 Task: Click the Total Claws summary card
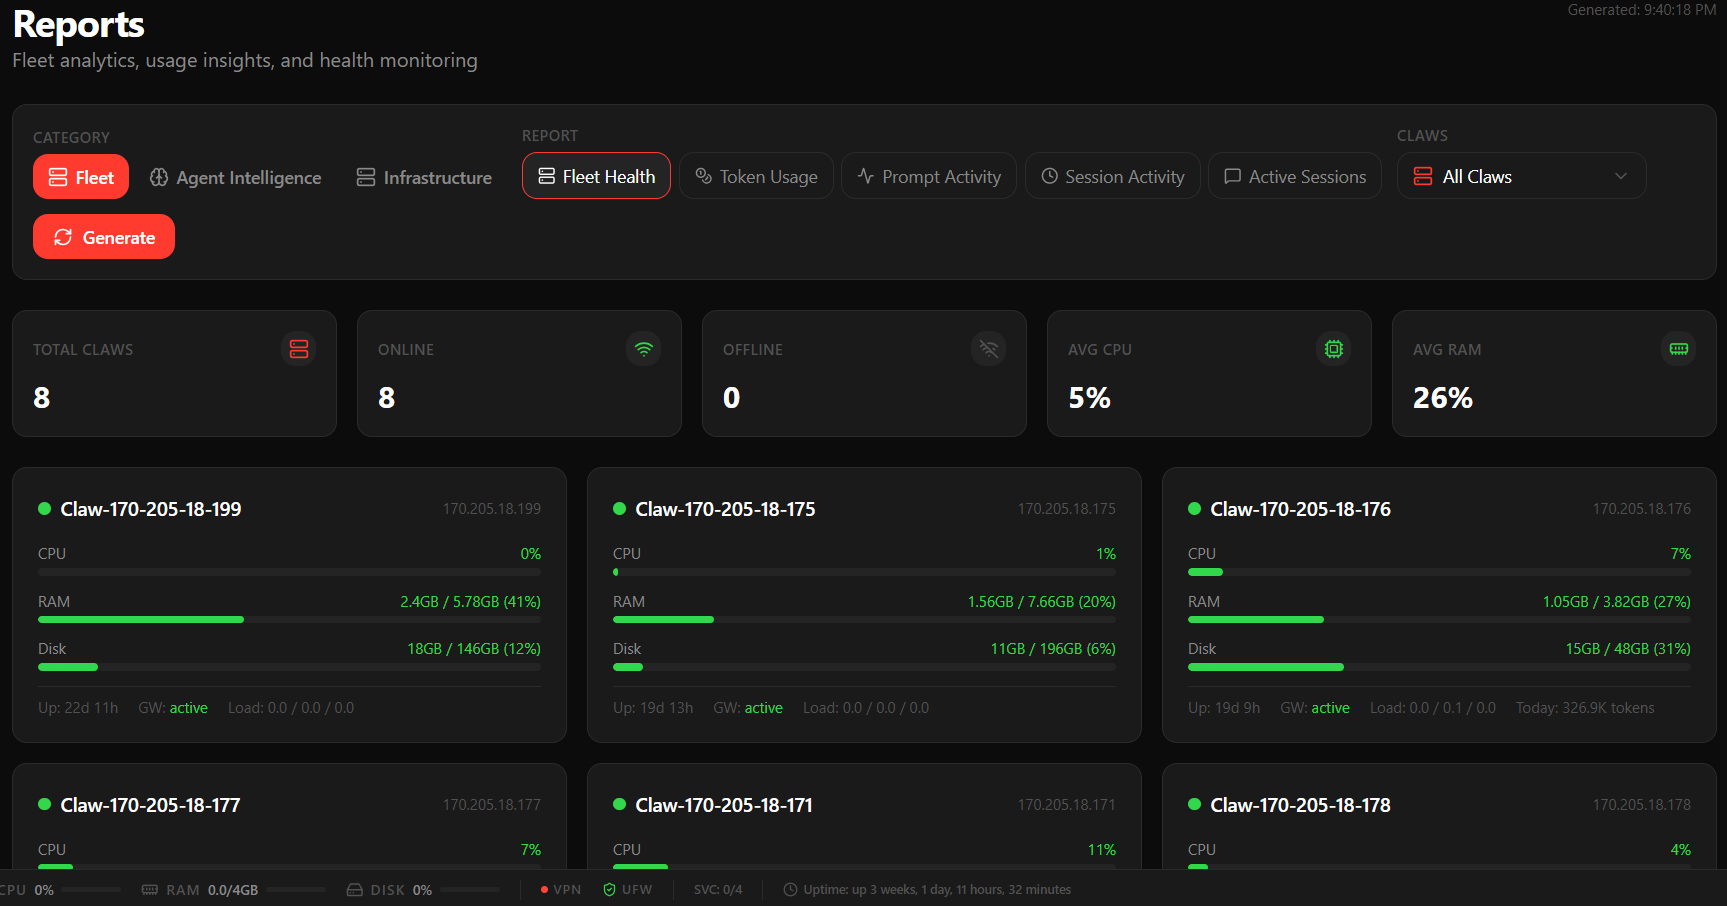(x=174, y=373)
